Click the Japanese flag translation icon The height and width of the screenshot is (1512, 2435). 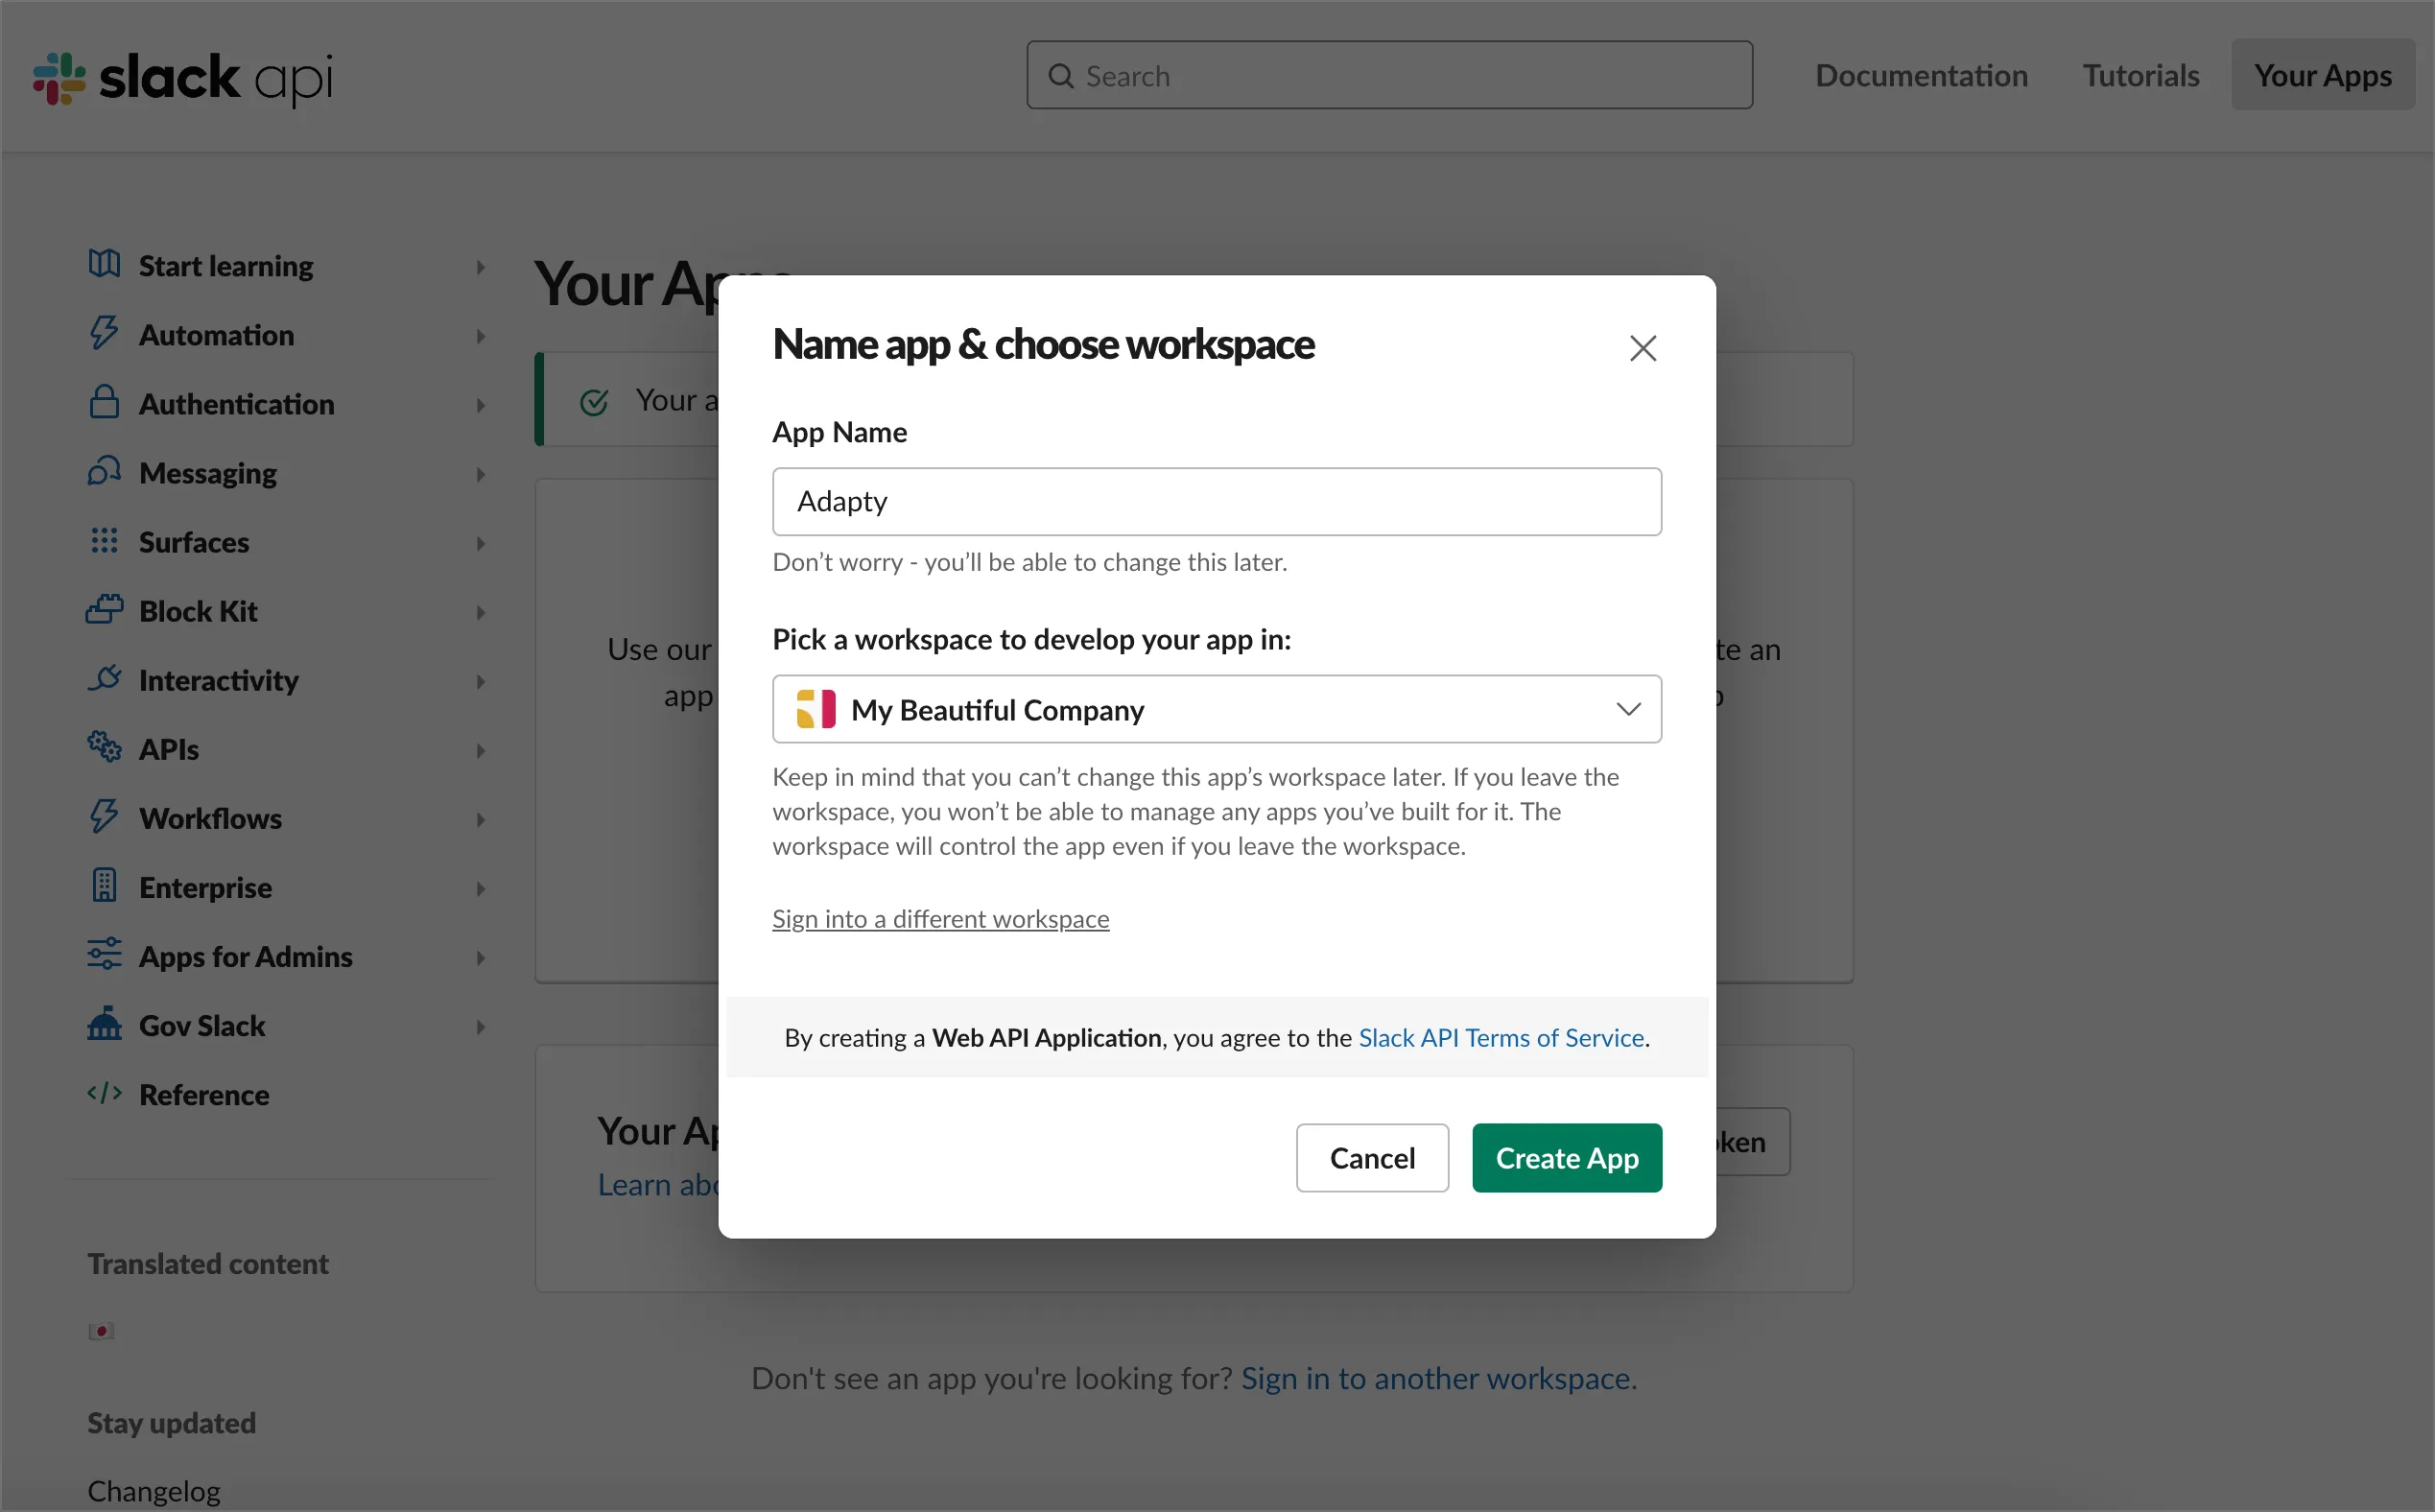click(101, 1331)
